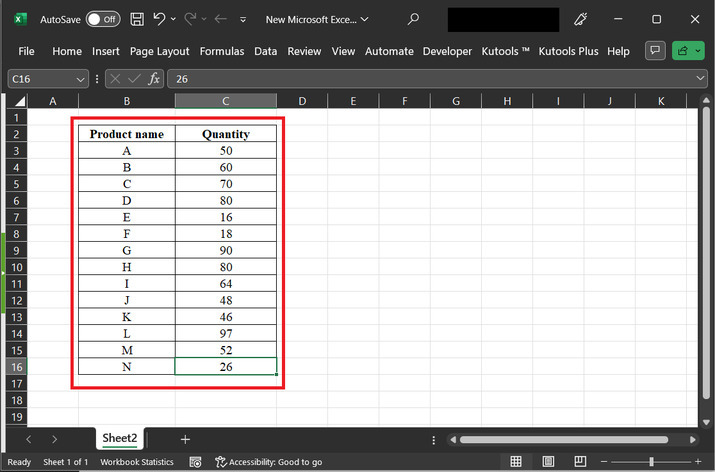715x472 pixels.
Task: Click the macro recording icon in status bar
Action: pos(196,462)
